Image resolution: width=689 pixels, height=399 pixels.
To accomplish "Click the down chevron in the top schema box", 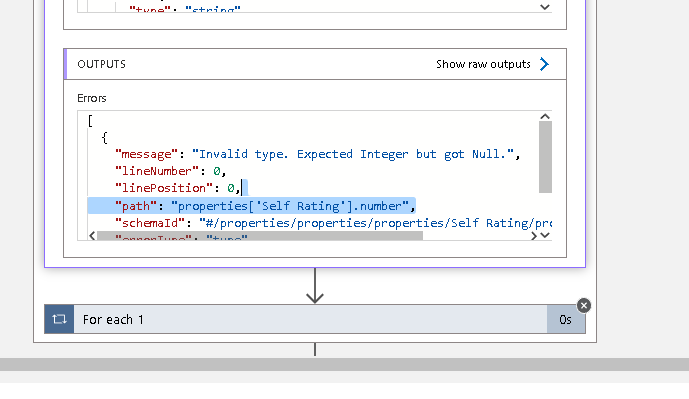I will click(545, 7).
